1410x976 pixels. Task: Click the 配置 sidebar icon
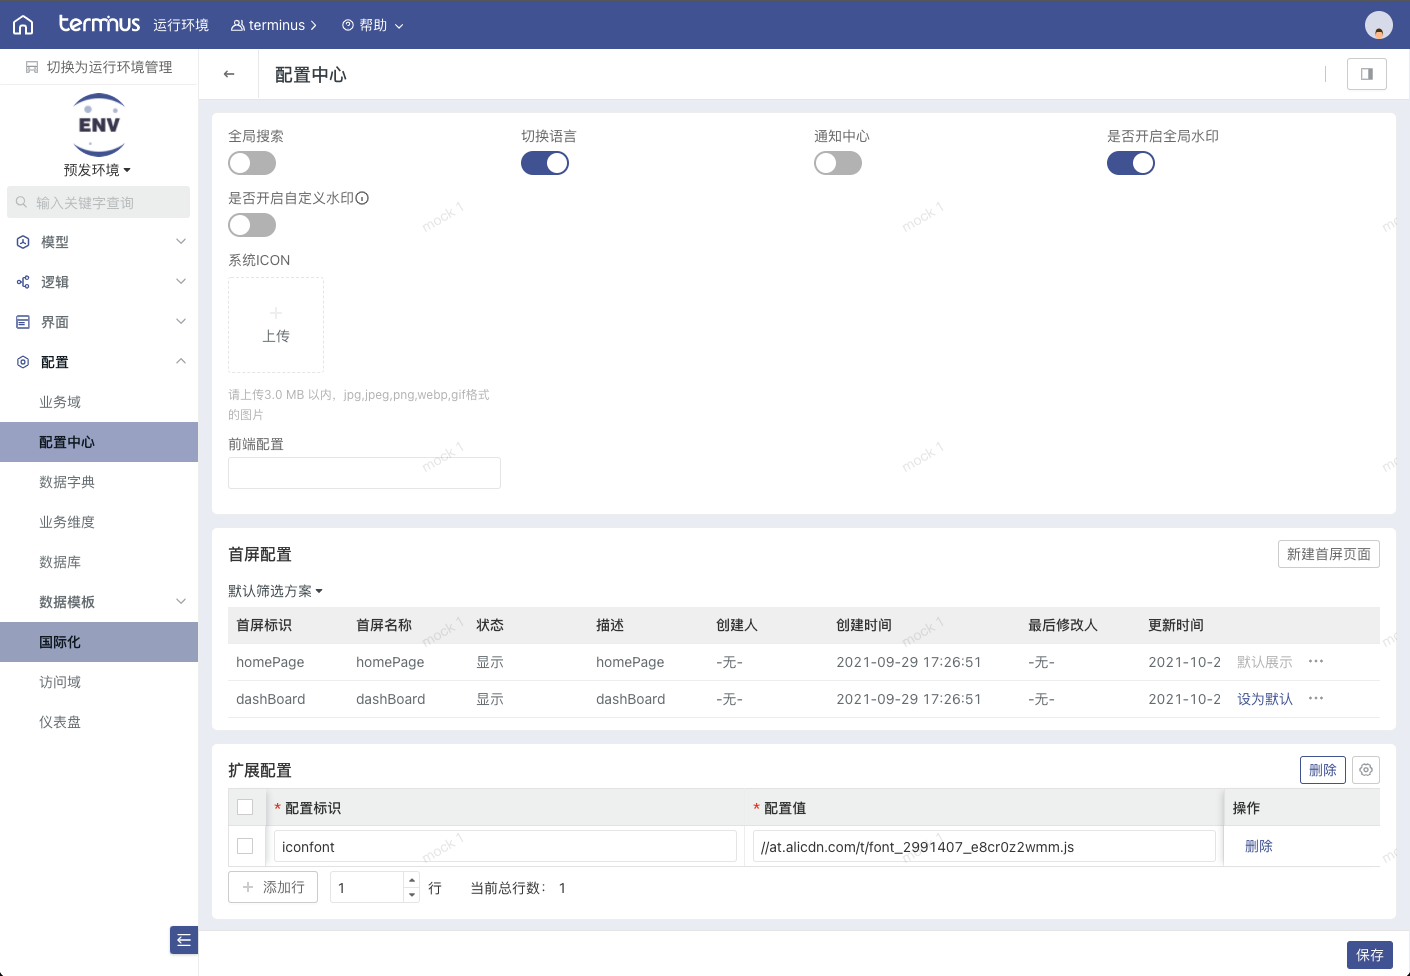point(23,362)
